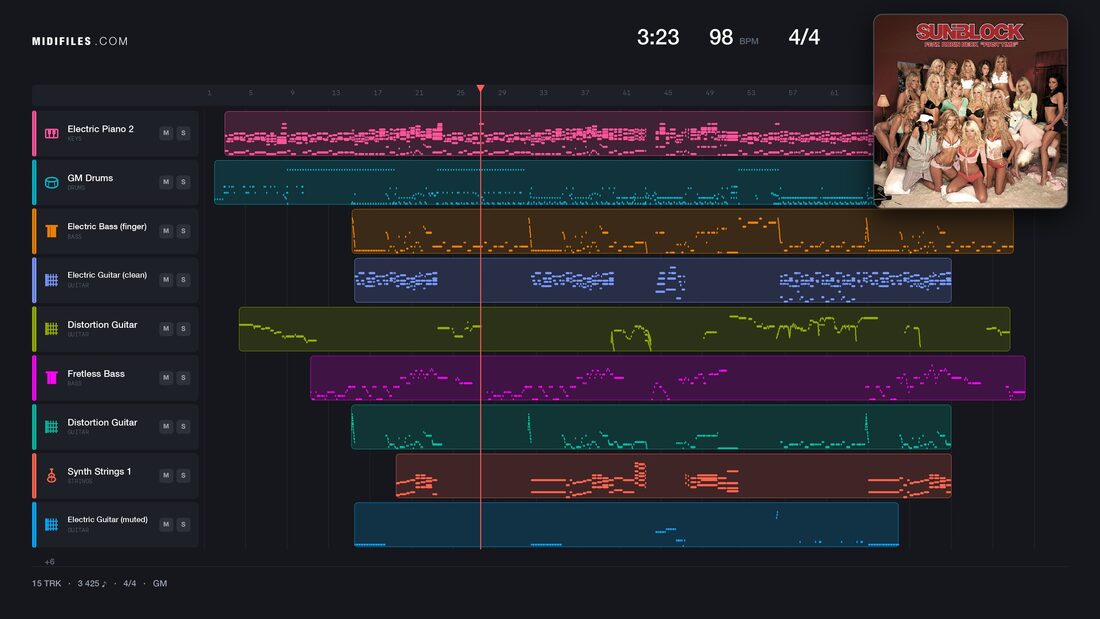1100x619 pixels.
Task: Mute the Electric Bass (finger) track
Action: pos(166,231)
